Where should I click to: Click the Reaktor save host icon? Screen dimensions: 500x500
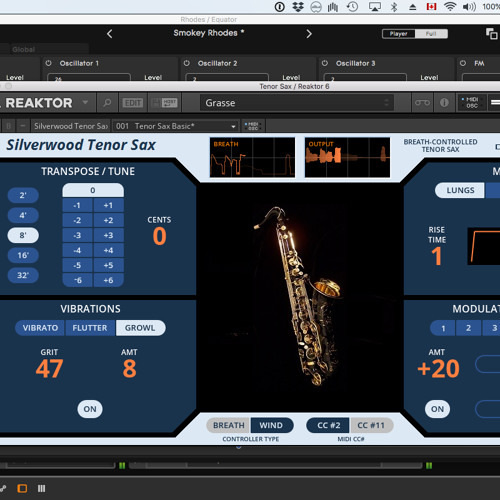point(165,103)
